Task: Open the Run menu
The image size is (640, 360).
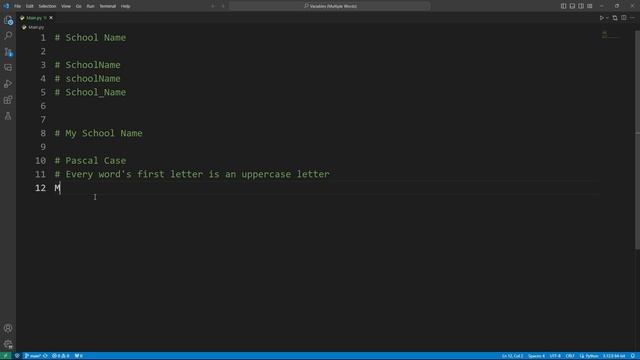Action: click(90, 6)
